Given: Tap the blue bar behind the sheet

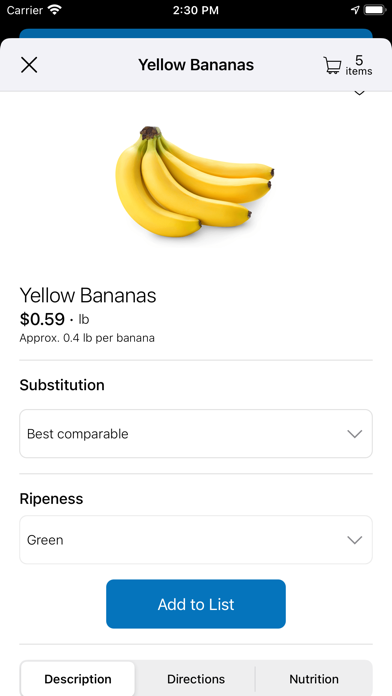Looking at the screenshot, I should (x=196, y=33).
